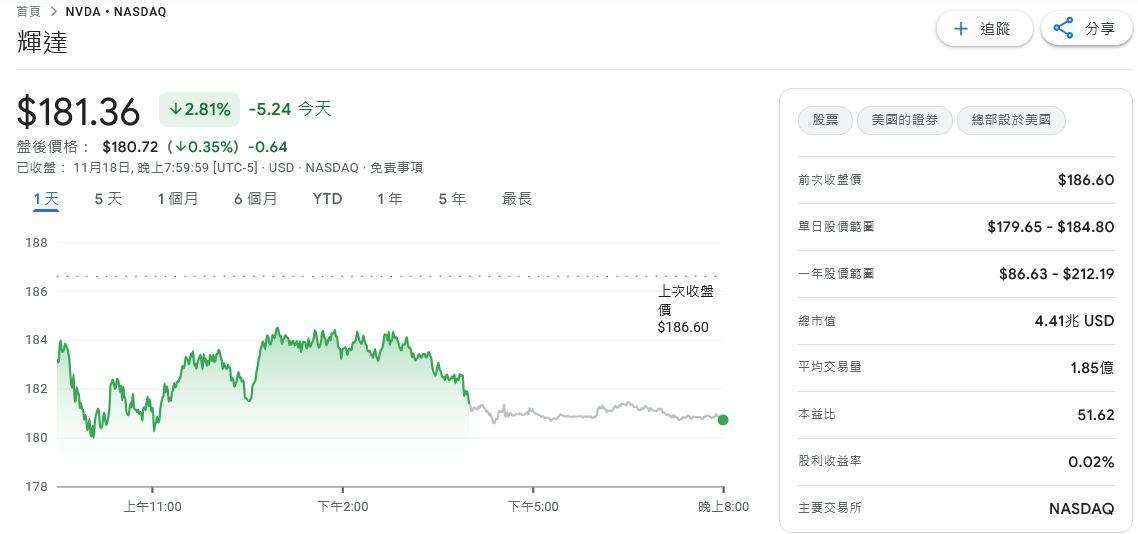Click the share icon on 分享 button
1138x534 pixels.
tap(1064, 29)
